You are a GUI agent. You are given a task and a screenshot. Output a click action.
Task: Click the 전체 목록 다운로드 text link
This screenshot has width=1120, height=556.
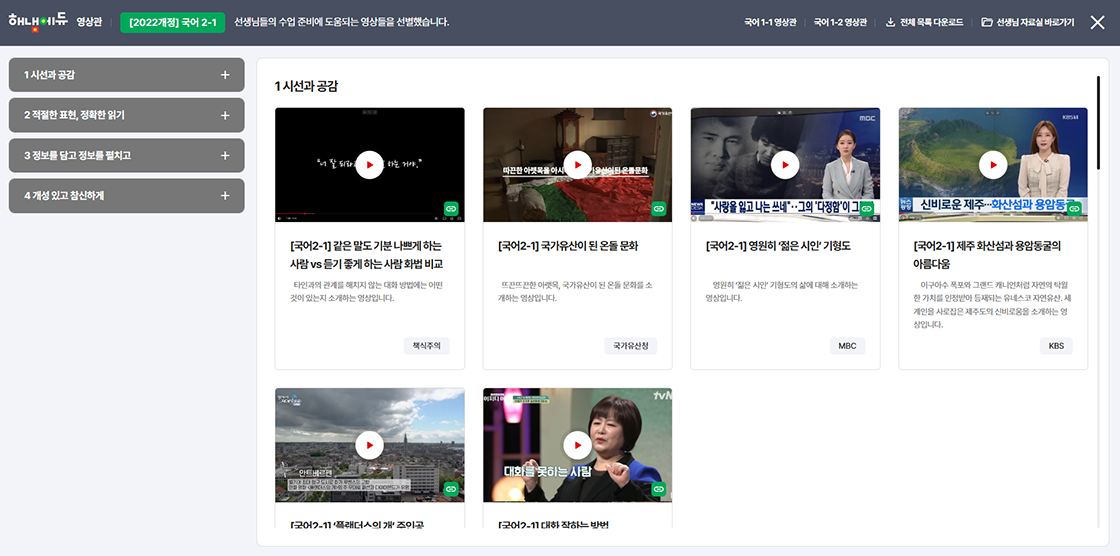931,22
